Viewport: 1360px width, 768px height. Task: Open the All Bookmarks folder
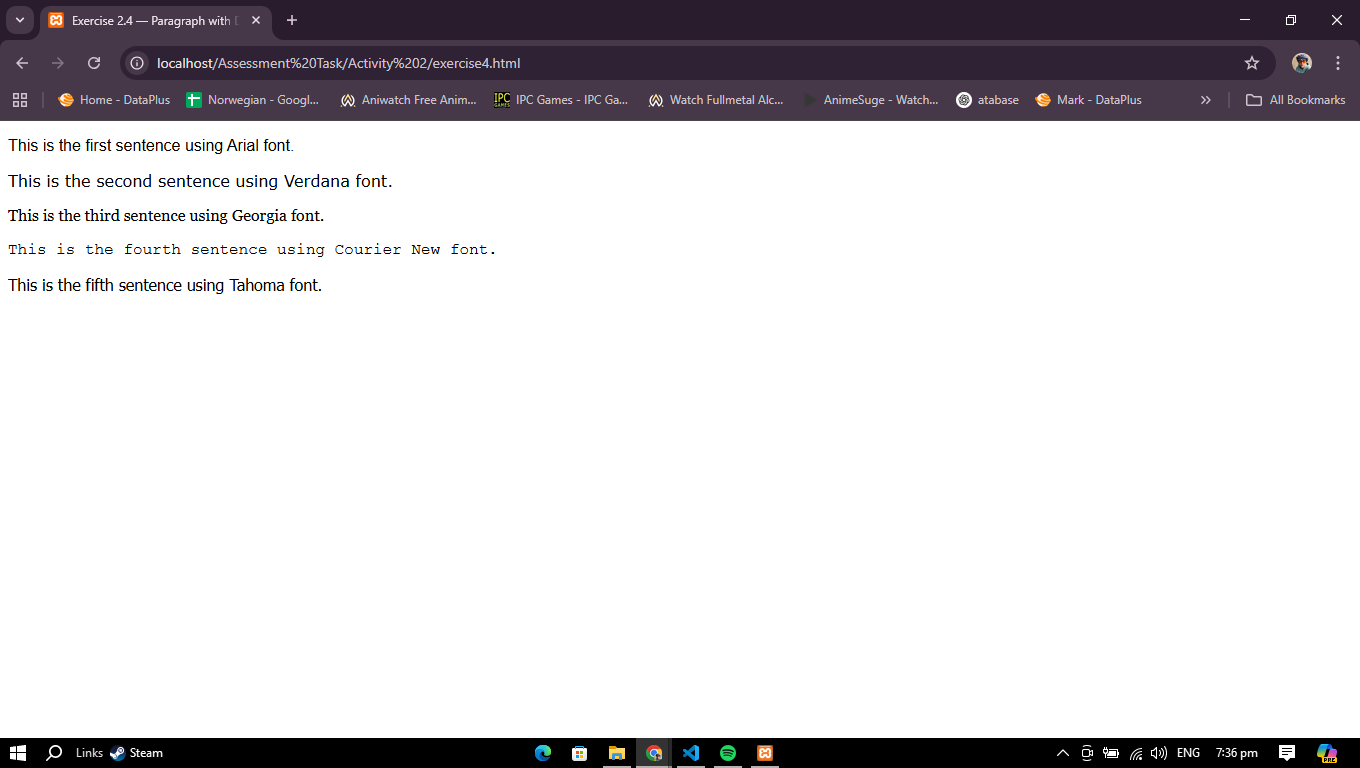tap(1295, 100)
